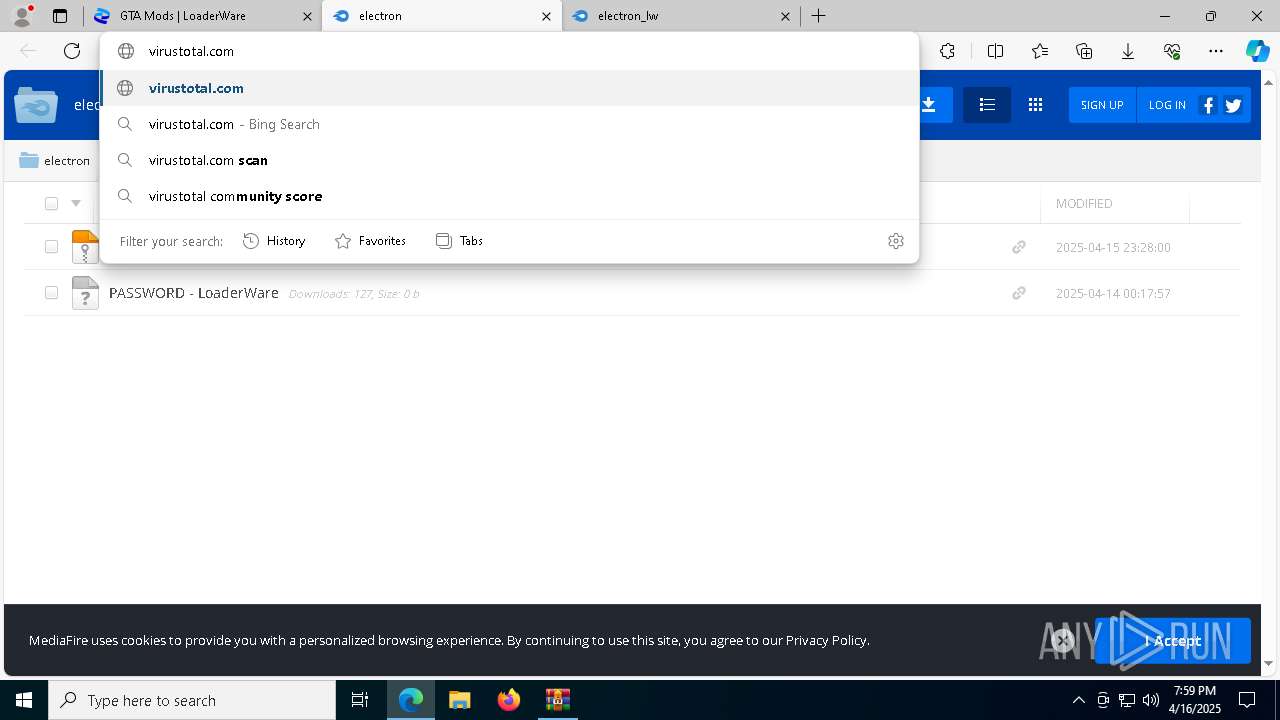Screen dimensions: 1280x720
Task: Open the browser Extensions icon
Action: (947, 51)
